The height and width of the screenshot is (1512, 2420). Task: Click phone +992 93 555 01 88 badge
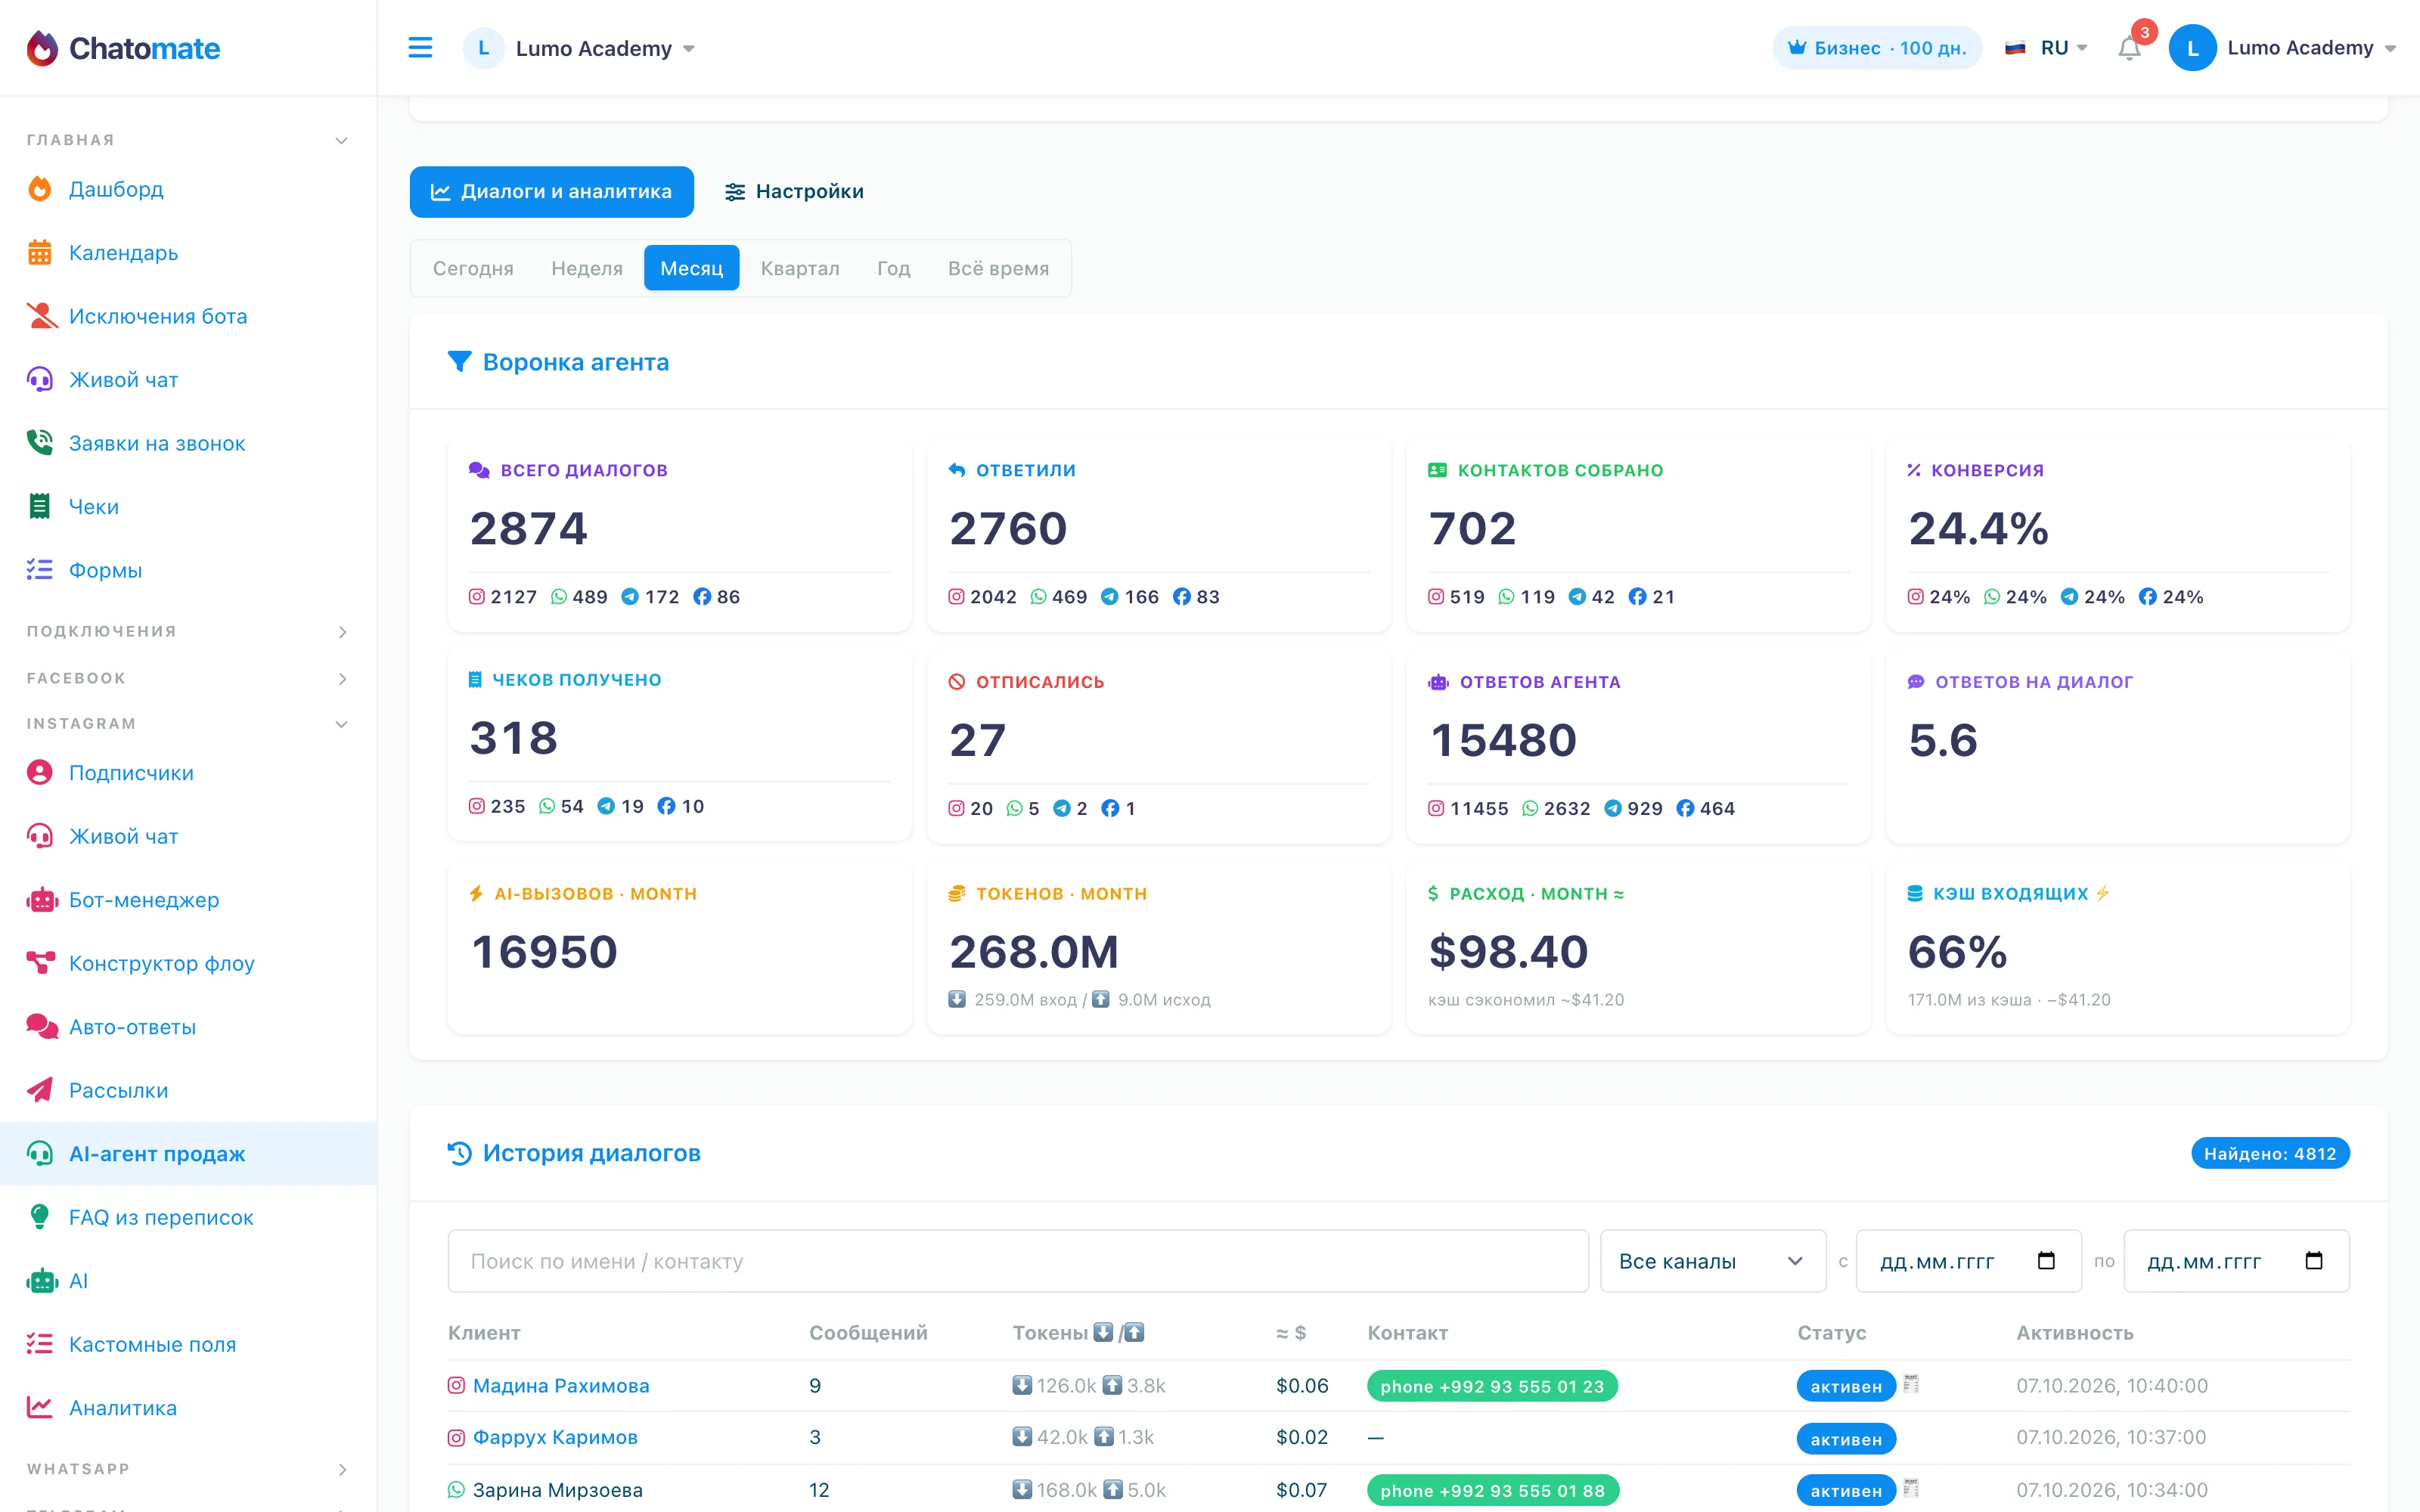pyautogui.click(x=1492, y=1490)
